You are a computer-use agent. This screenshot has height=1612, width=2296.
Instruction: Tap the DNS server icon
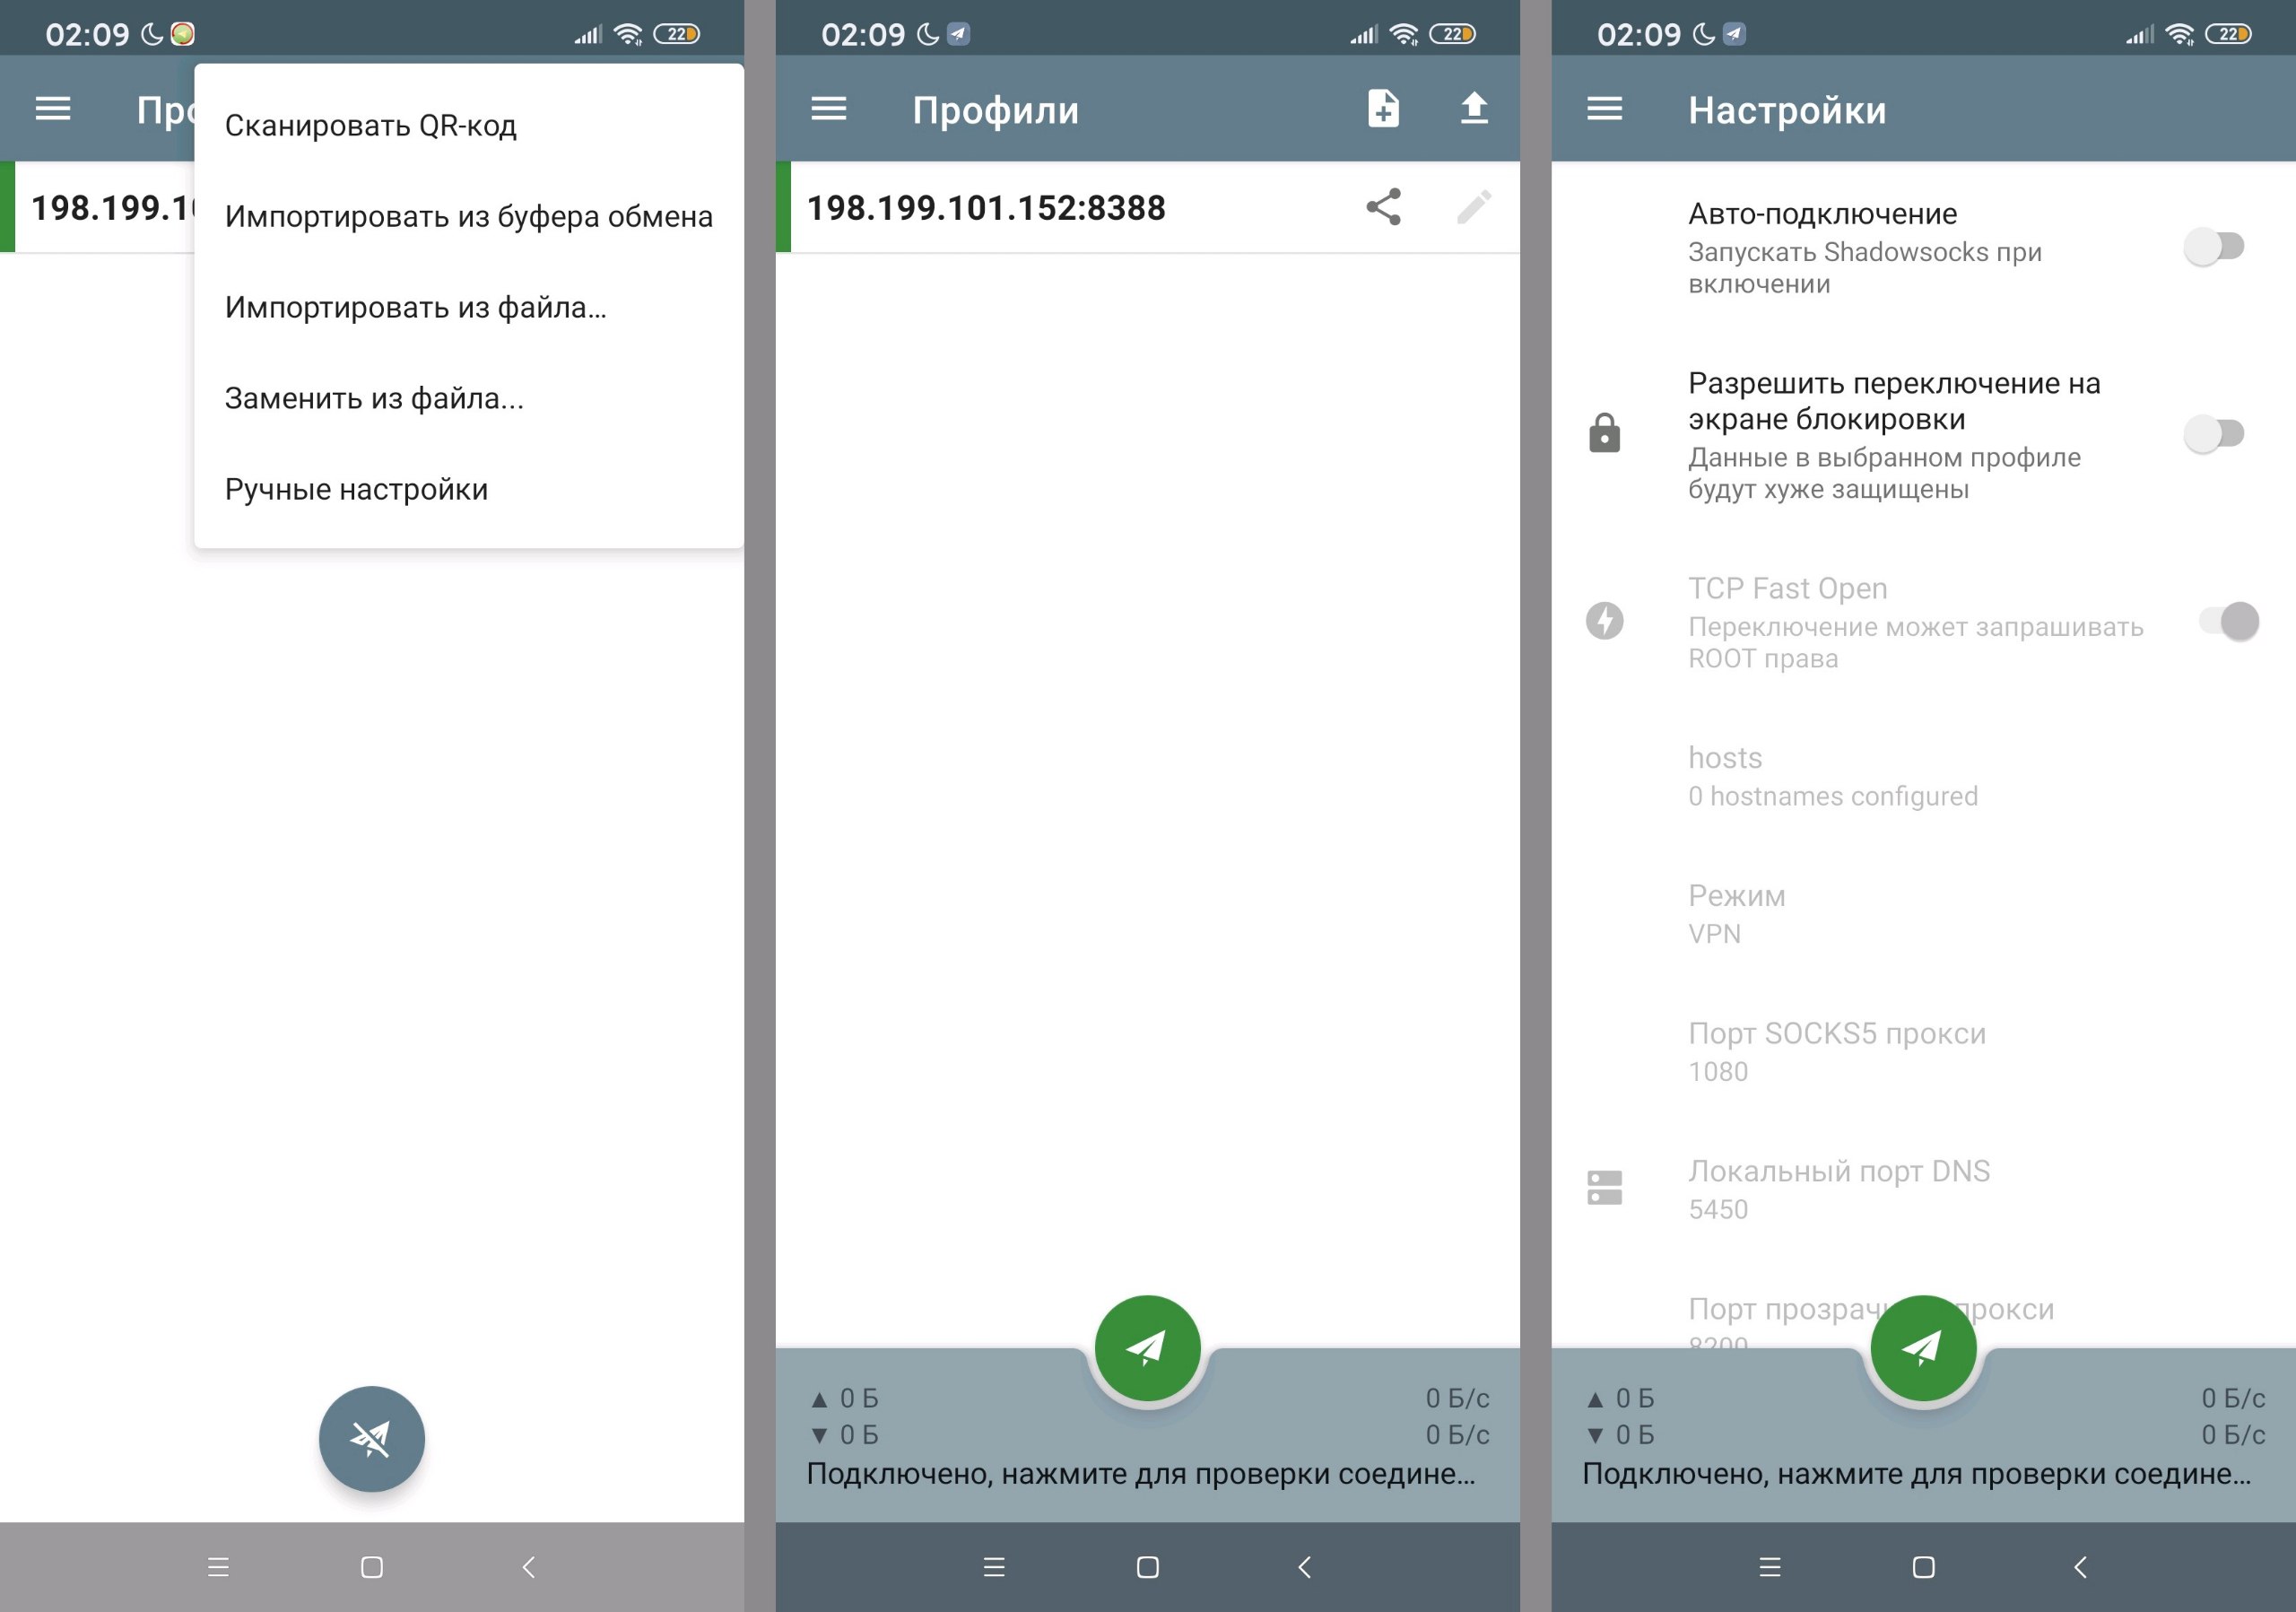click(x=1605, y=1188)
